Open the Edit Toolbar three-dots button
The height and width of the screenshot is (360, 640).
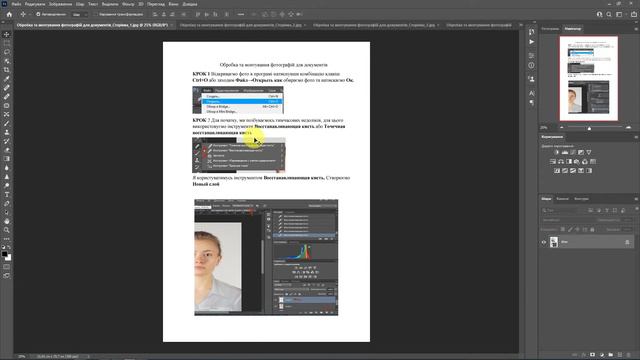[7, 239]
